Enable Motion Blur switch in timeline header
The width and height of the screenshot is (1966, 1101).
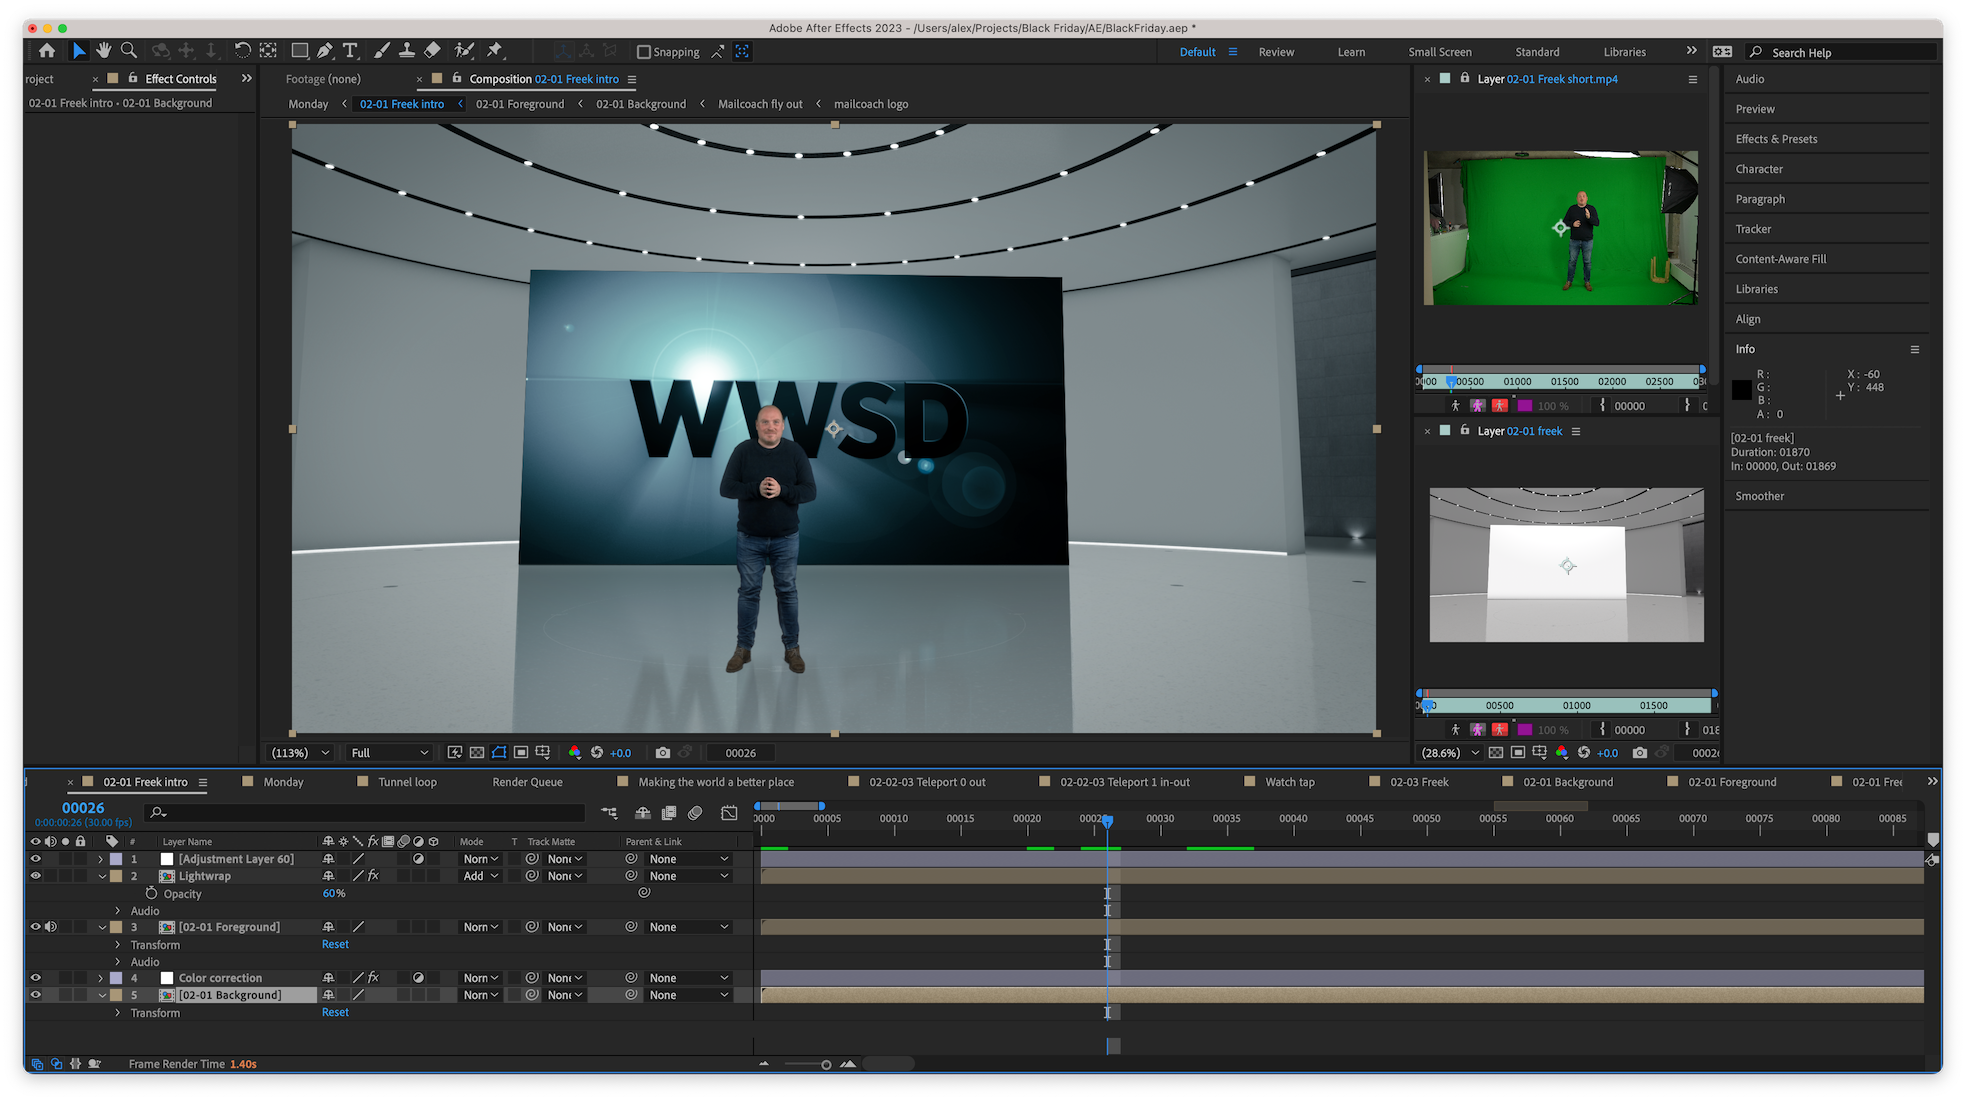pyautogui.click(x=695, y=813)
